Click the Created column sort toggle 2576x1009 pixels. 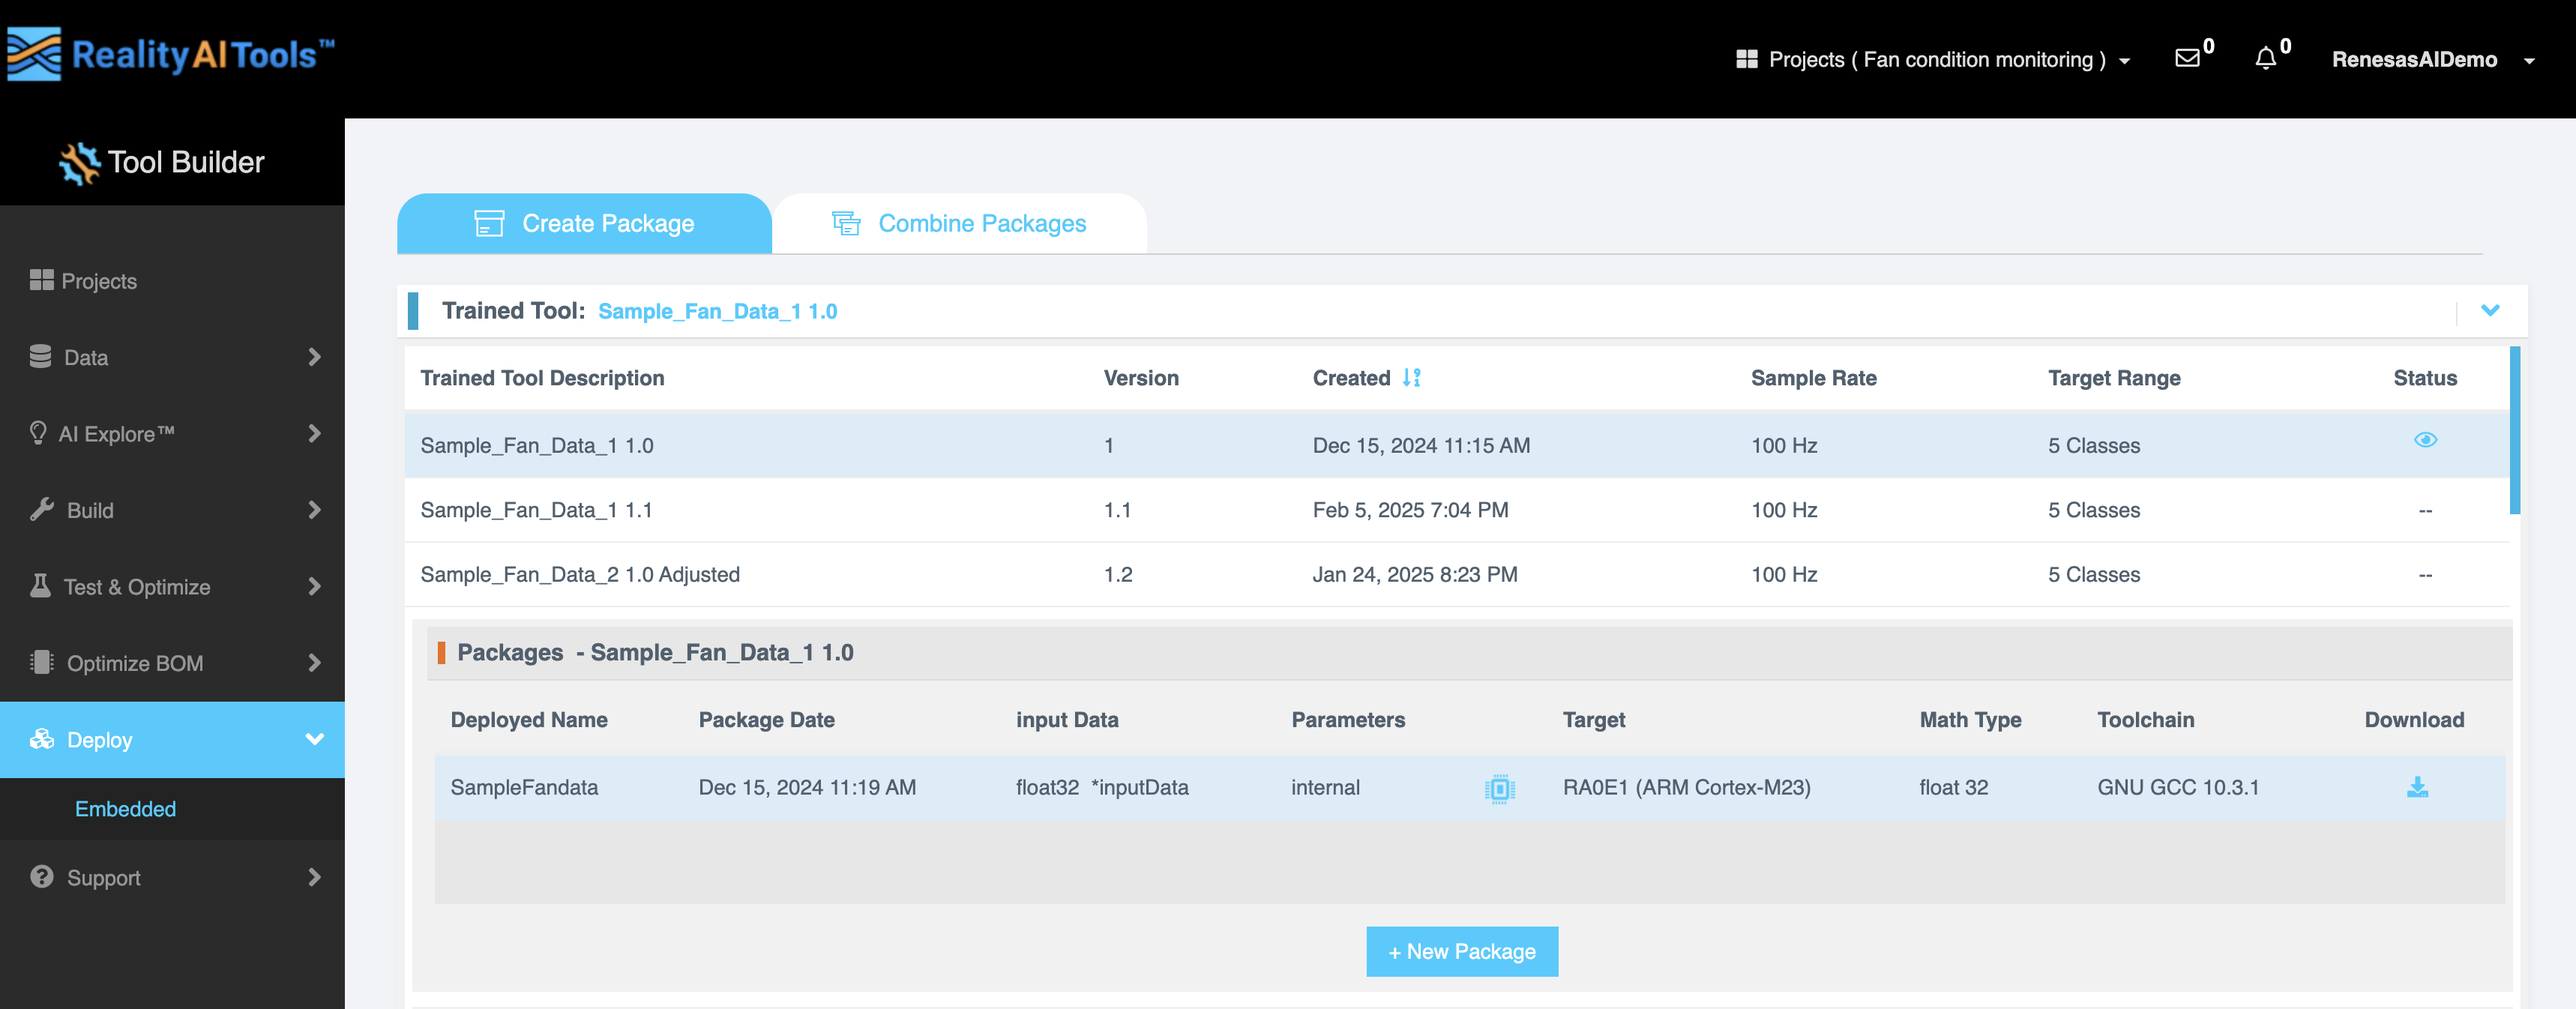tap(1411, 378)
